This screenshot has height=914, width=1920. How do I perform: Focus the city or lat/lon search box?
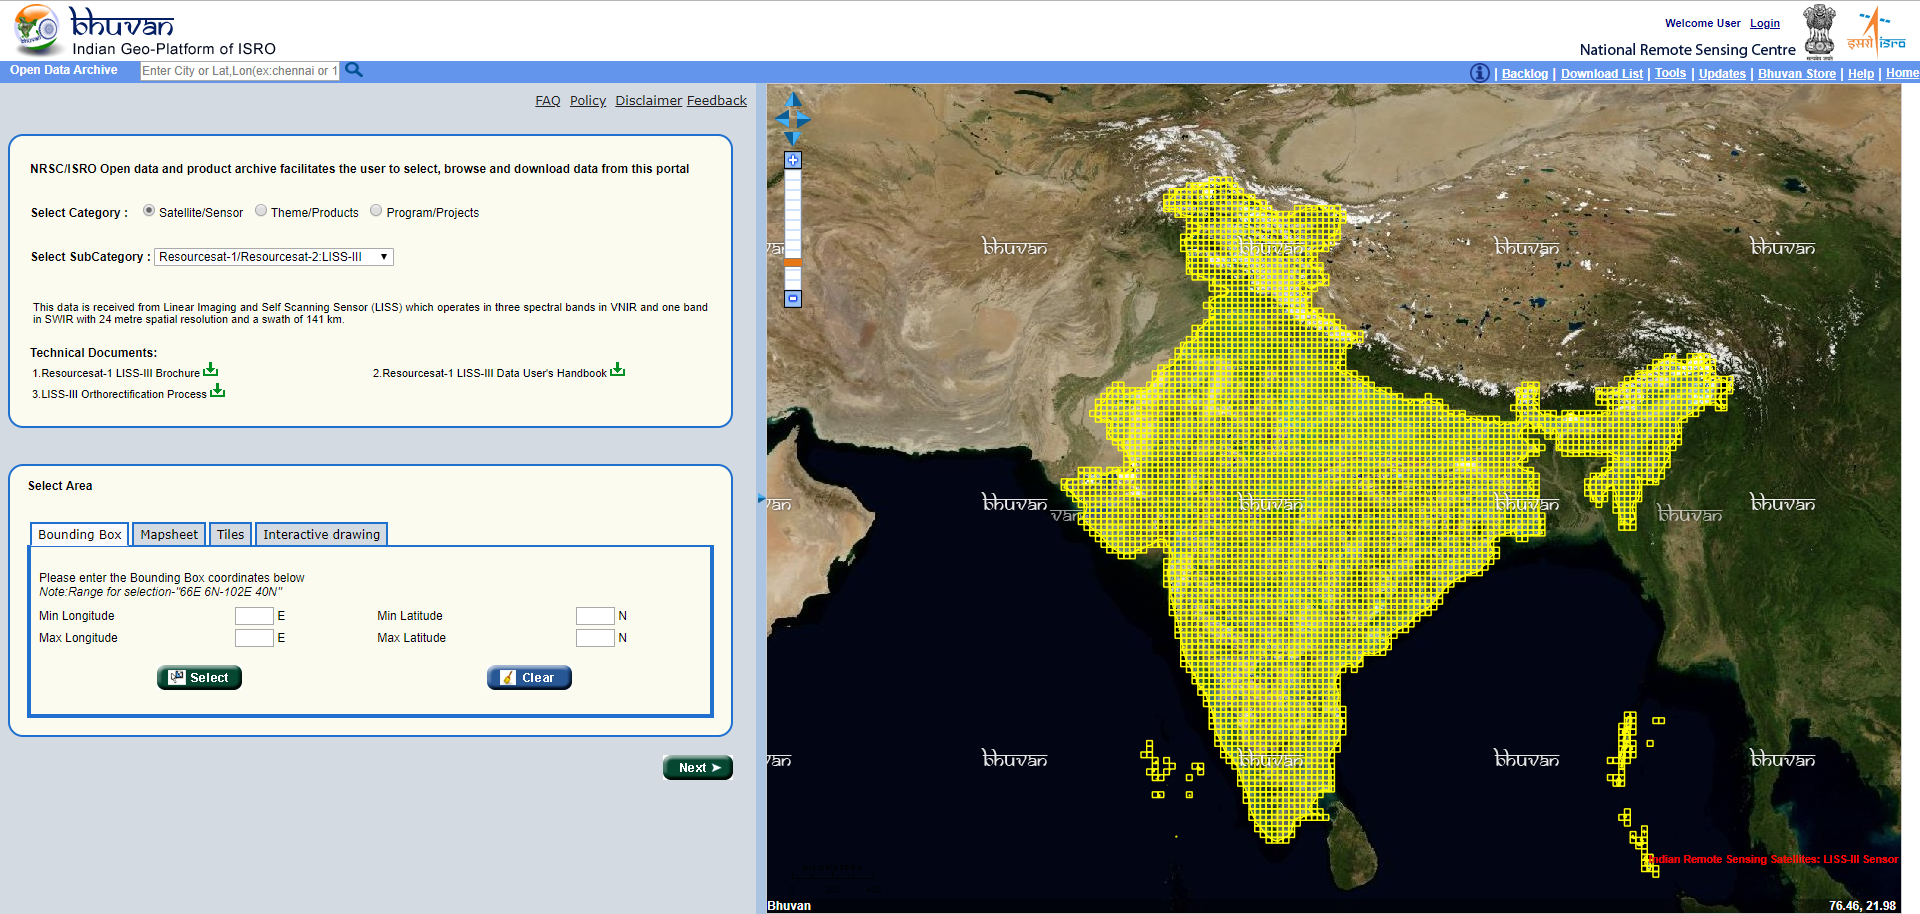[x=239, y=71]
